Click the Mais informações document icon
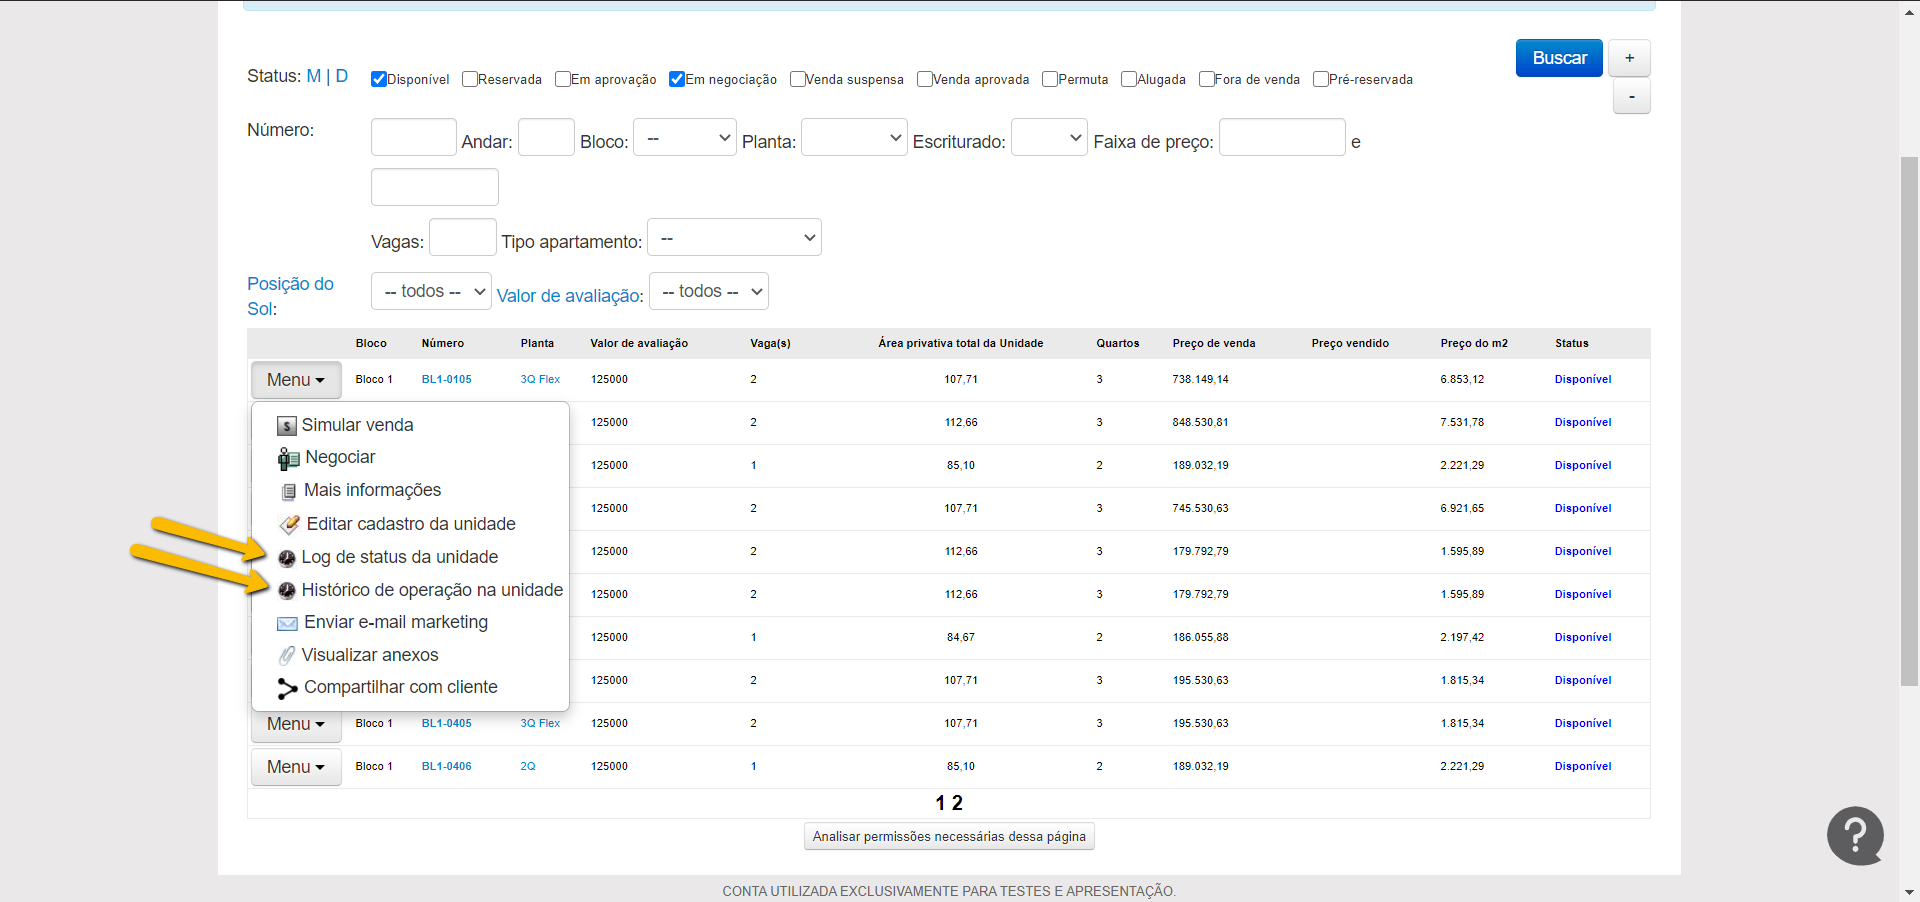Screen dimensions: 1920x902 tap(288, 491)
